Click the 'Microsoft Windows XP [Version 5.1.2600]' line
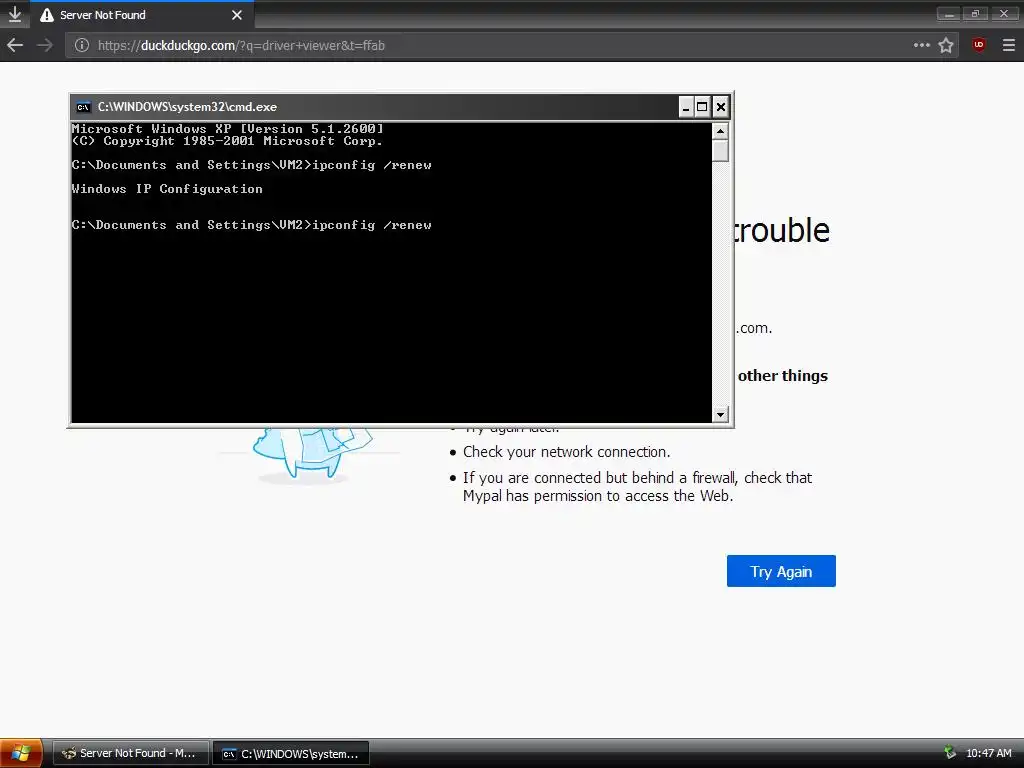 tap(227, 129)
